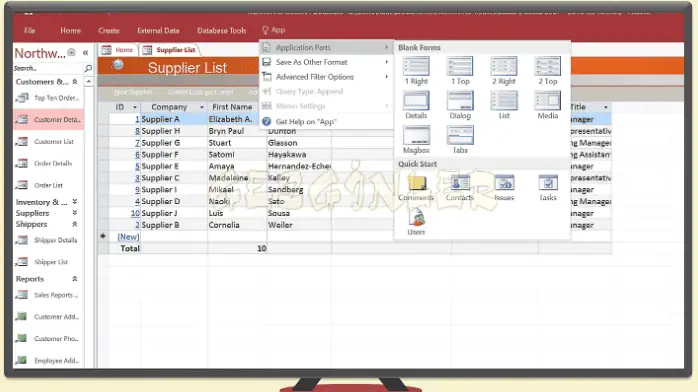Pick the Tabs blank form
698x392 pixels.
[x=460, y=140]
